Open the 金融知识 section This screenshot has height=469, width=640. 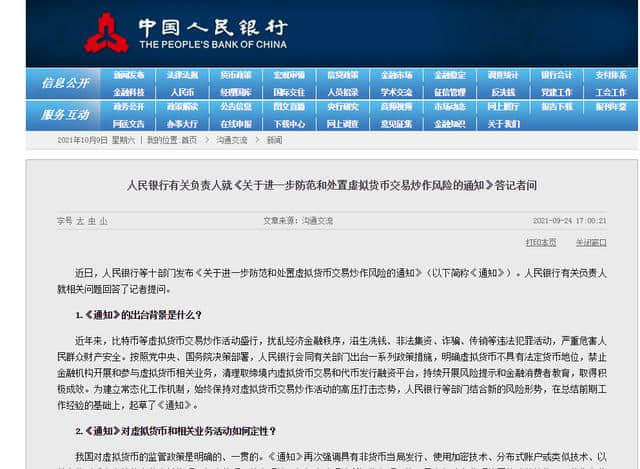(x=449, y=124)
